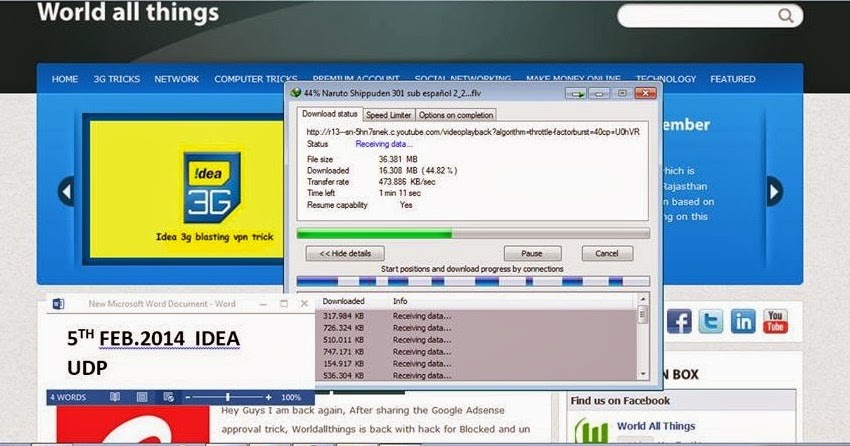Click the download manager title bar icon

pos(295,93)
